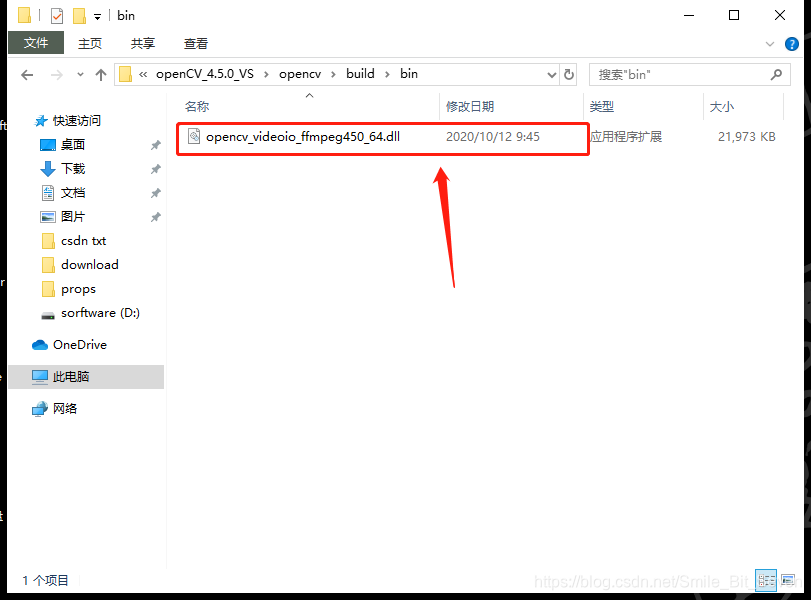This screenshot has width=811, height=600.
Task: Click the pin icon beside 文档
Action: (x=156, y=193)
